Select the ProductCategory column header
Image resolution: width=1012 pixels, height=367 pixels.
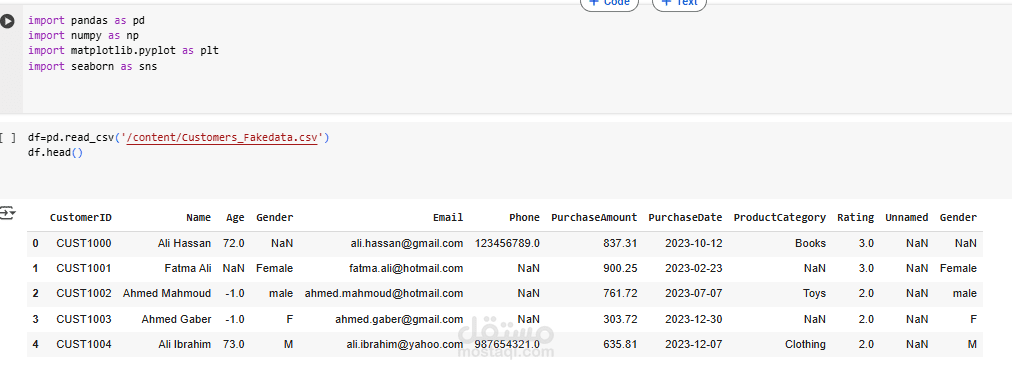click(x=780, y=217)
